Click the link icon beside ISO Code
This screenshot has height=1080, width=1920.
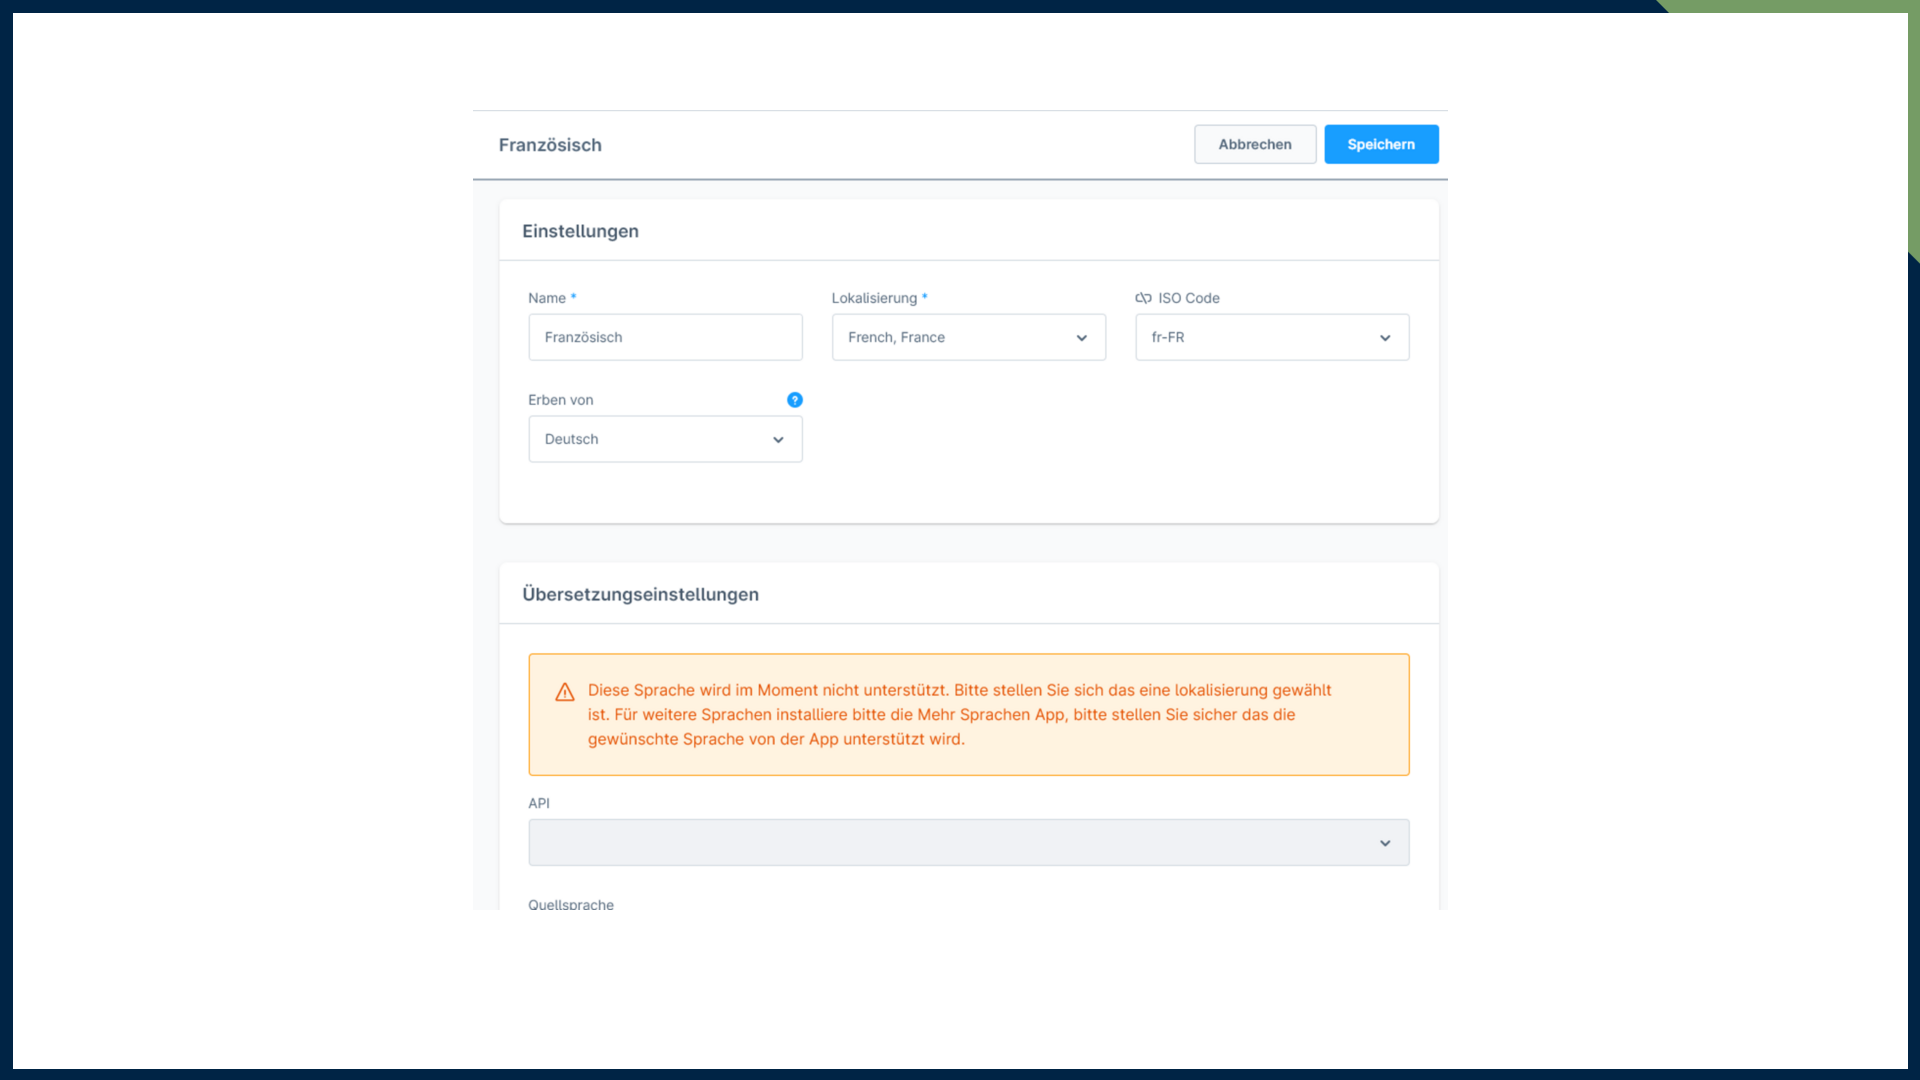pyautogui.click(x=1143, y=298)
